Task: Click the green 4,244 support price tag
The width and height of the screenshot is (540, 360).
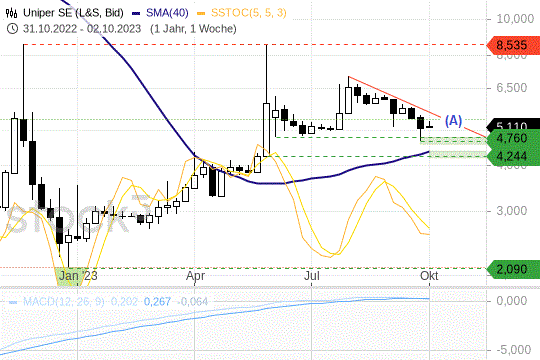Action: pyautogui.click(x=513, y=156)
